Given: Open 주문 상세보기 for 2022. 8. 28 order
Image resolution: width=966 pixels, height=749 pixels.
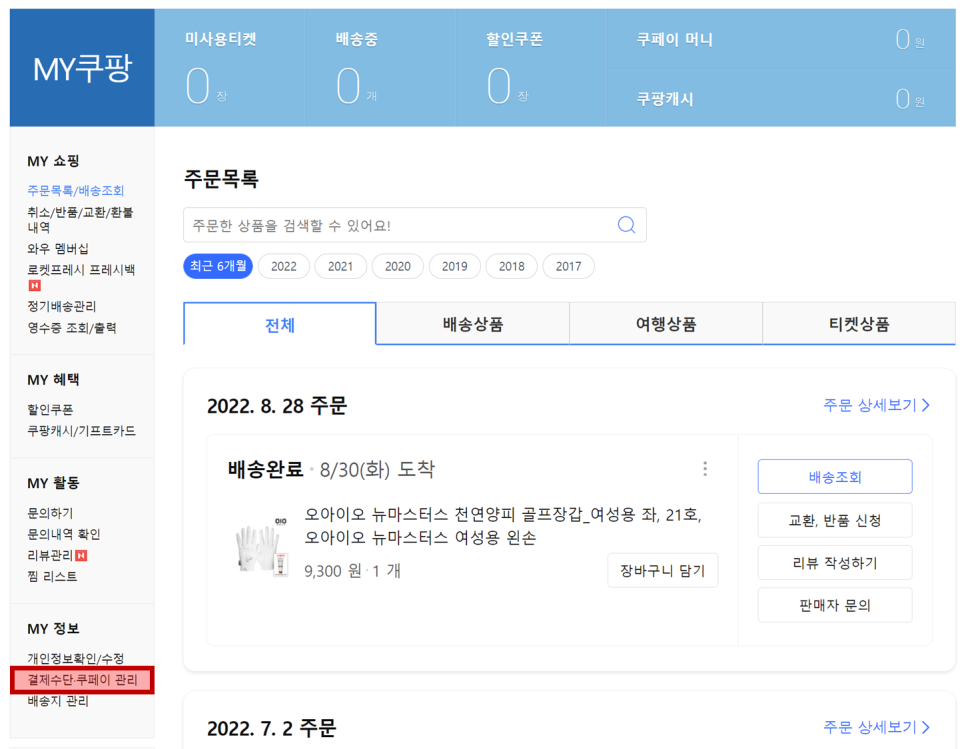Looking at the screenshot, I should (x=876, y=405).
